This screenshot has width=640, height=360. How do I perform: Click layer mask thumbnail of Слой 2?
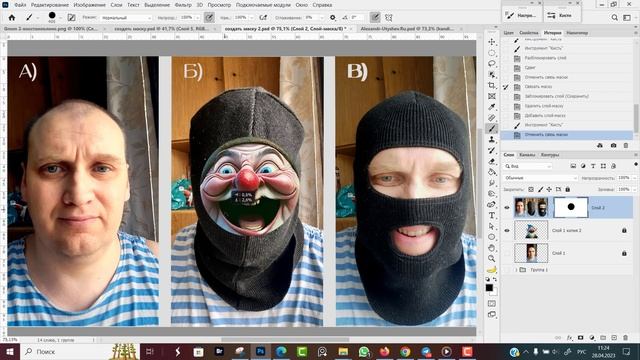point(571,207)
